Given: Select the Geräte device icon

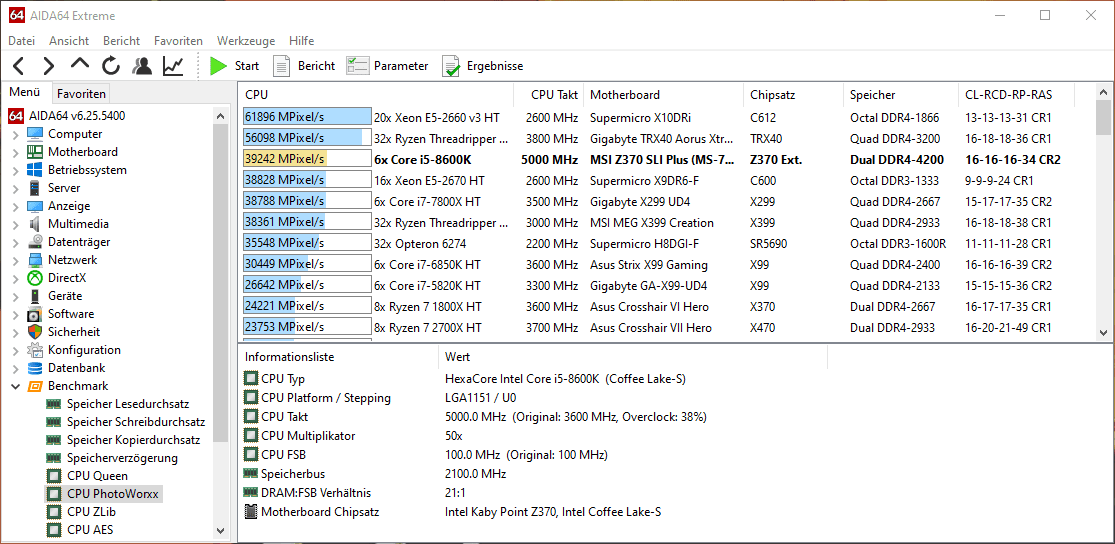Looking at the screenshot, I should (x=35, y=296).
